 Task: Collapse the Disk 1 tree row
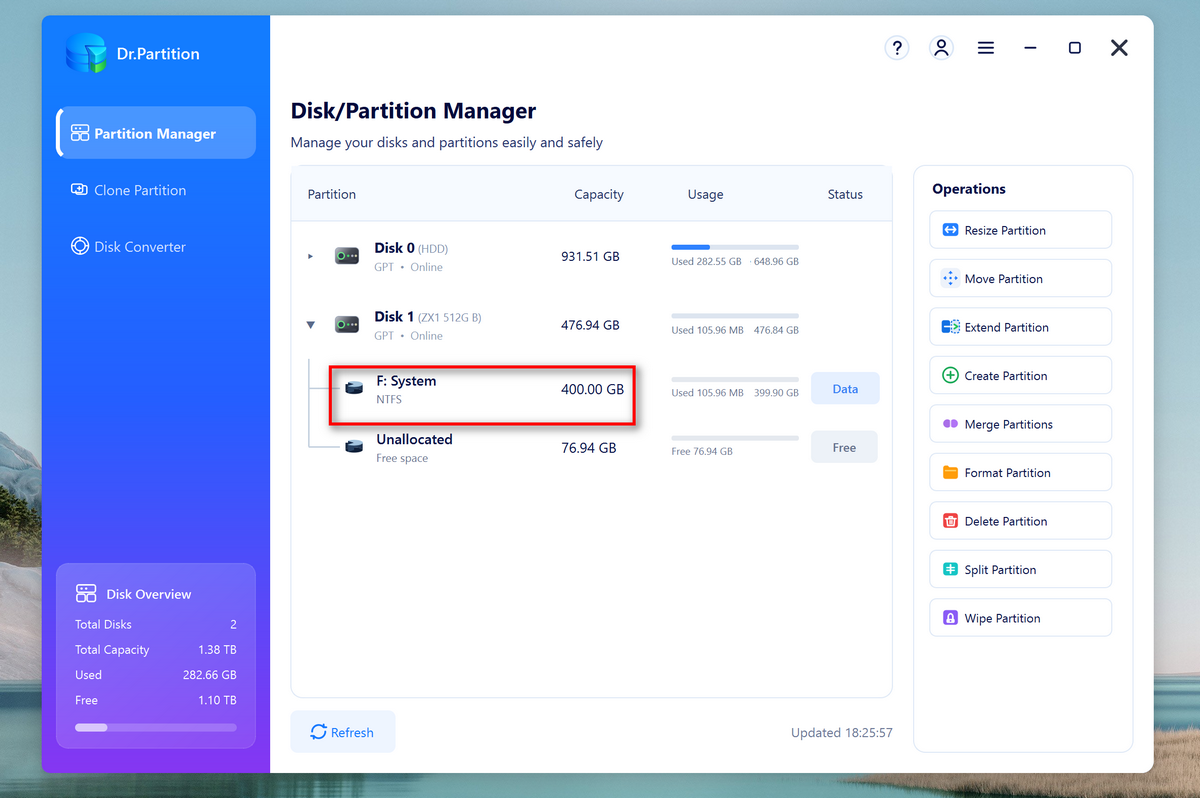pyautogui.click(x=311, y=325)
